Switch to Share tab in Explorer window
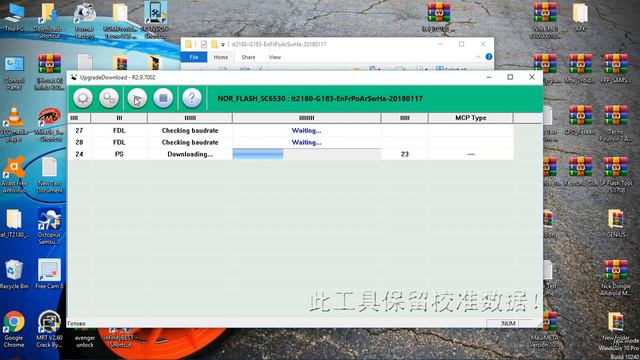Image resolution: width=640 pixels, height=360 pixels. [x=248, y=57]
